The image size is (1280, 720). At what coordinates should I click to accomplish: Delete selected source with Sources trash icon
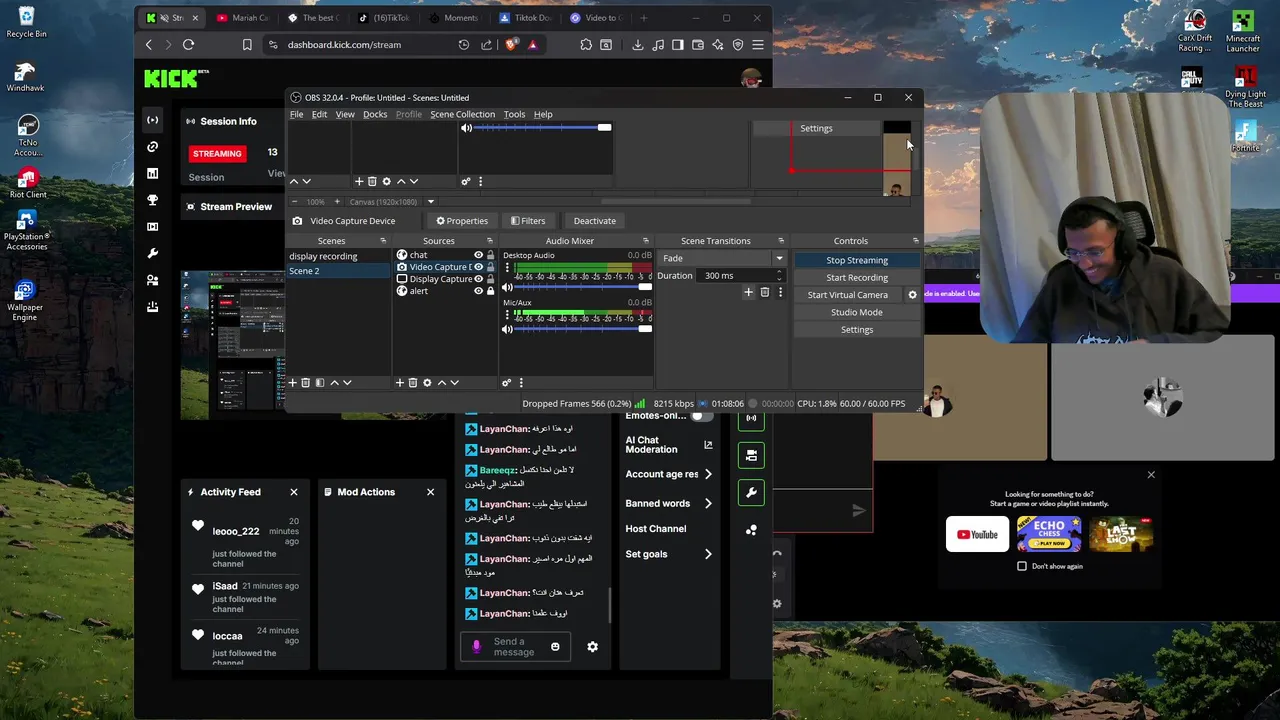pyautogui.click(x=413, y=382)
